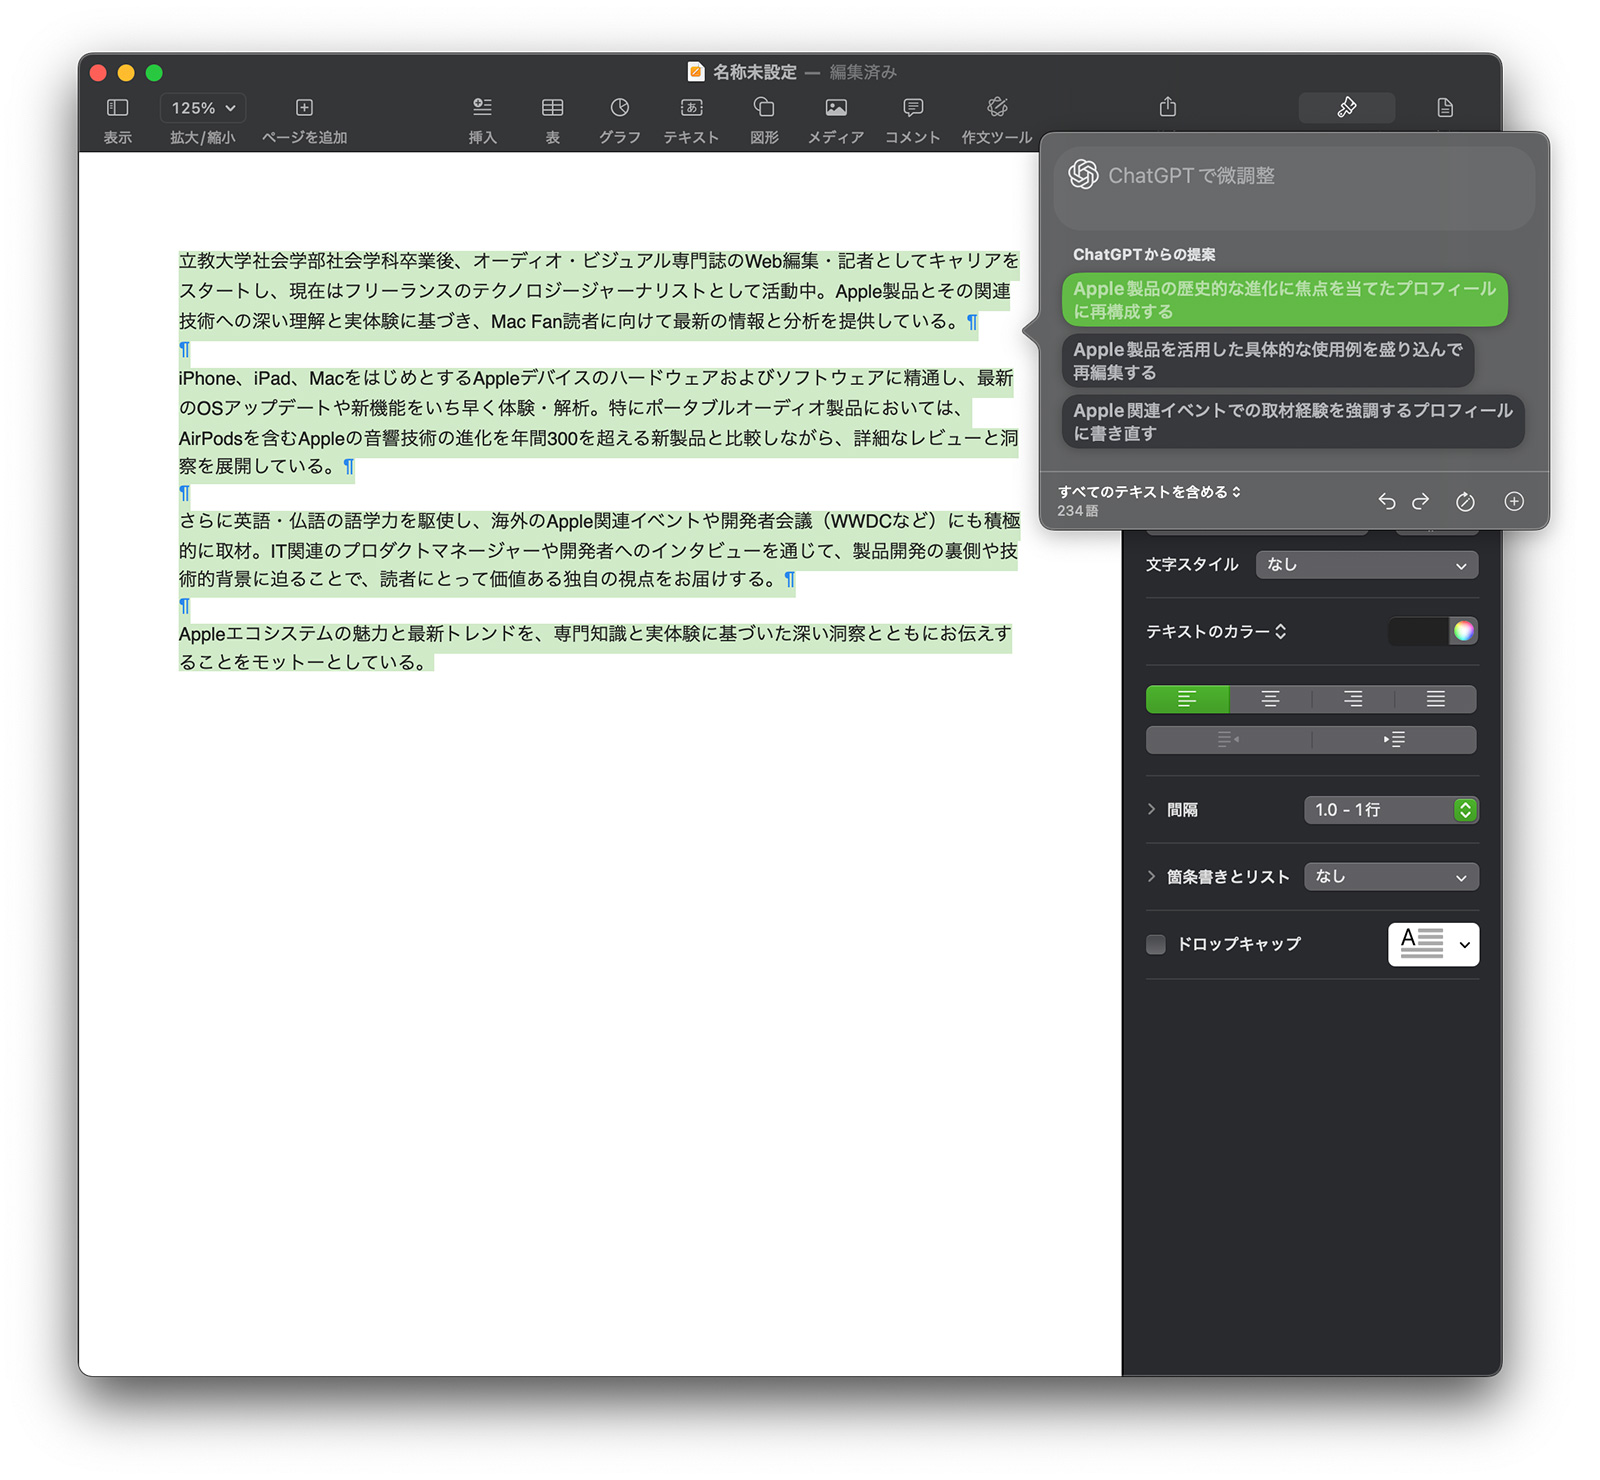1600x1480 pixels.
Task: Open the color wheel picker button
Action: pyautogui.click(x=1464, y=631)
